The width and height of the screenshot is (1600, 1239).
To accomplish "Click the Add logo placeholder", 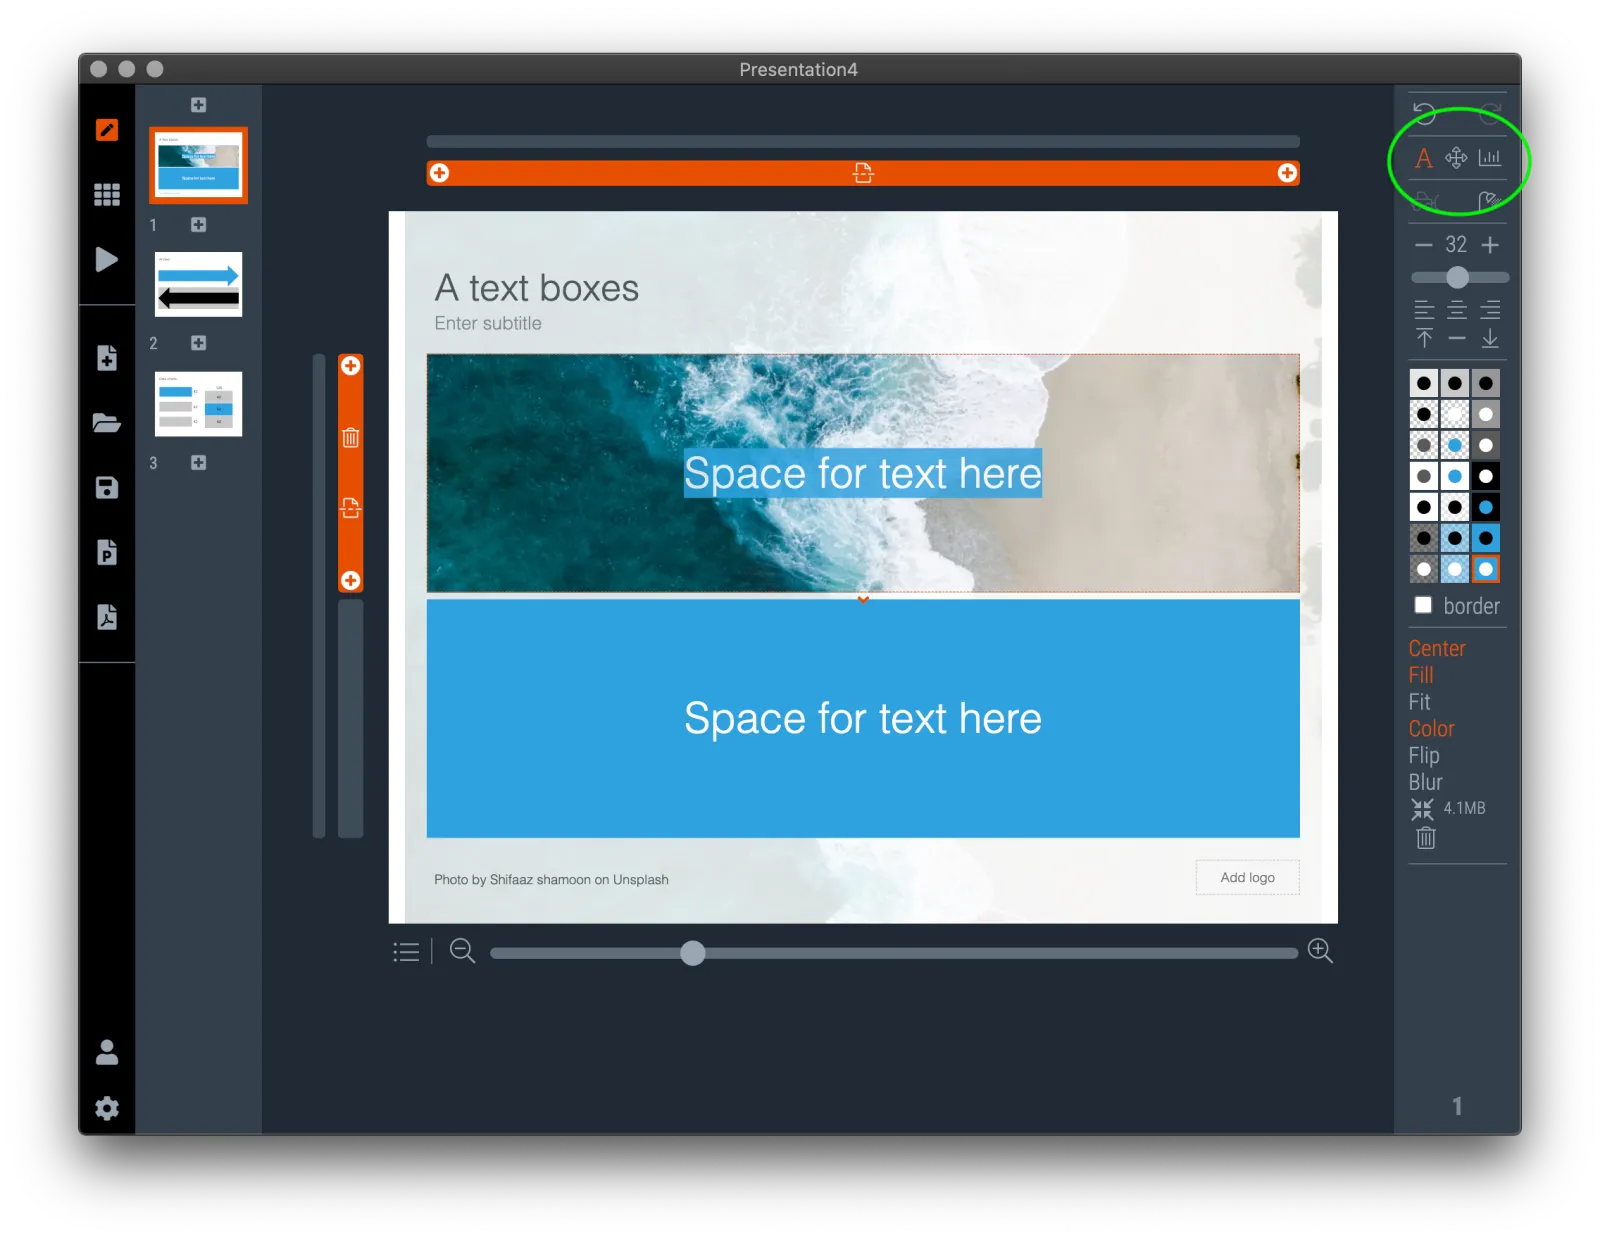I will pos(1248,877).
